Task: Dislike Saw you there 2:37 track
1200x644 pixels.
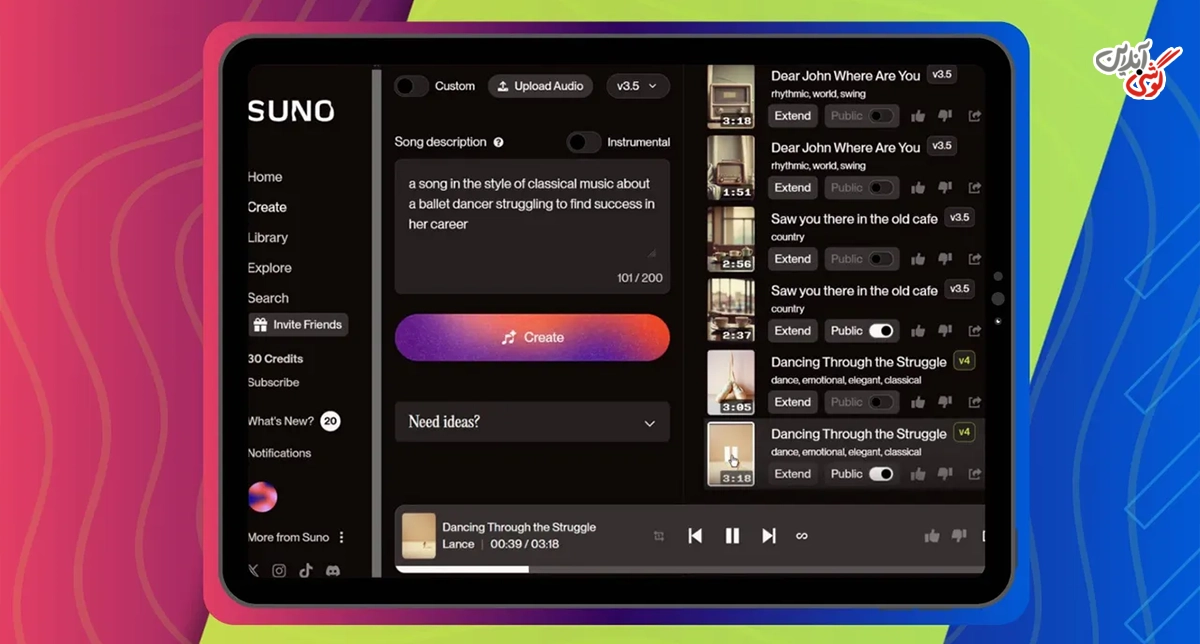Action: pos(945,331)
